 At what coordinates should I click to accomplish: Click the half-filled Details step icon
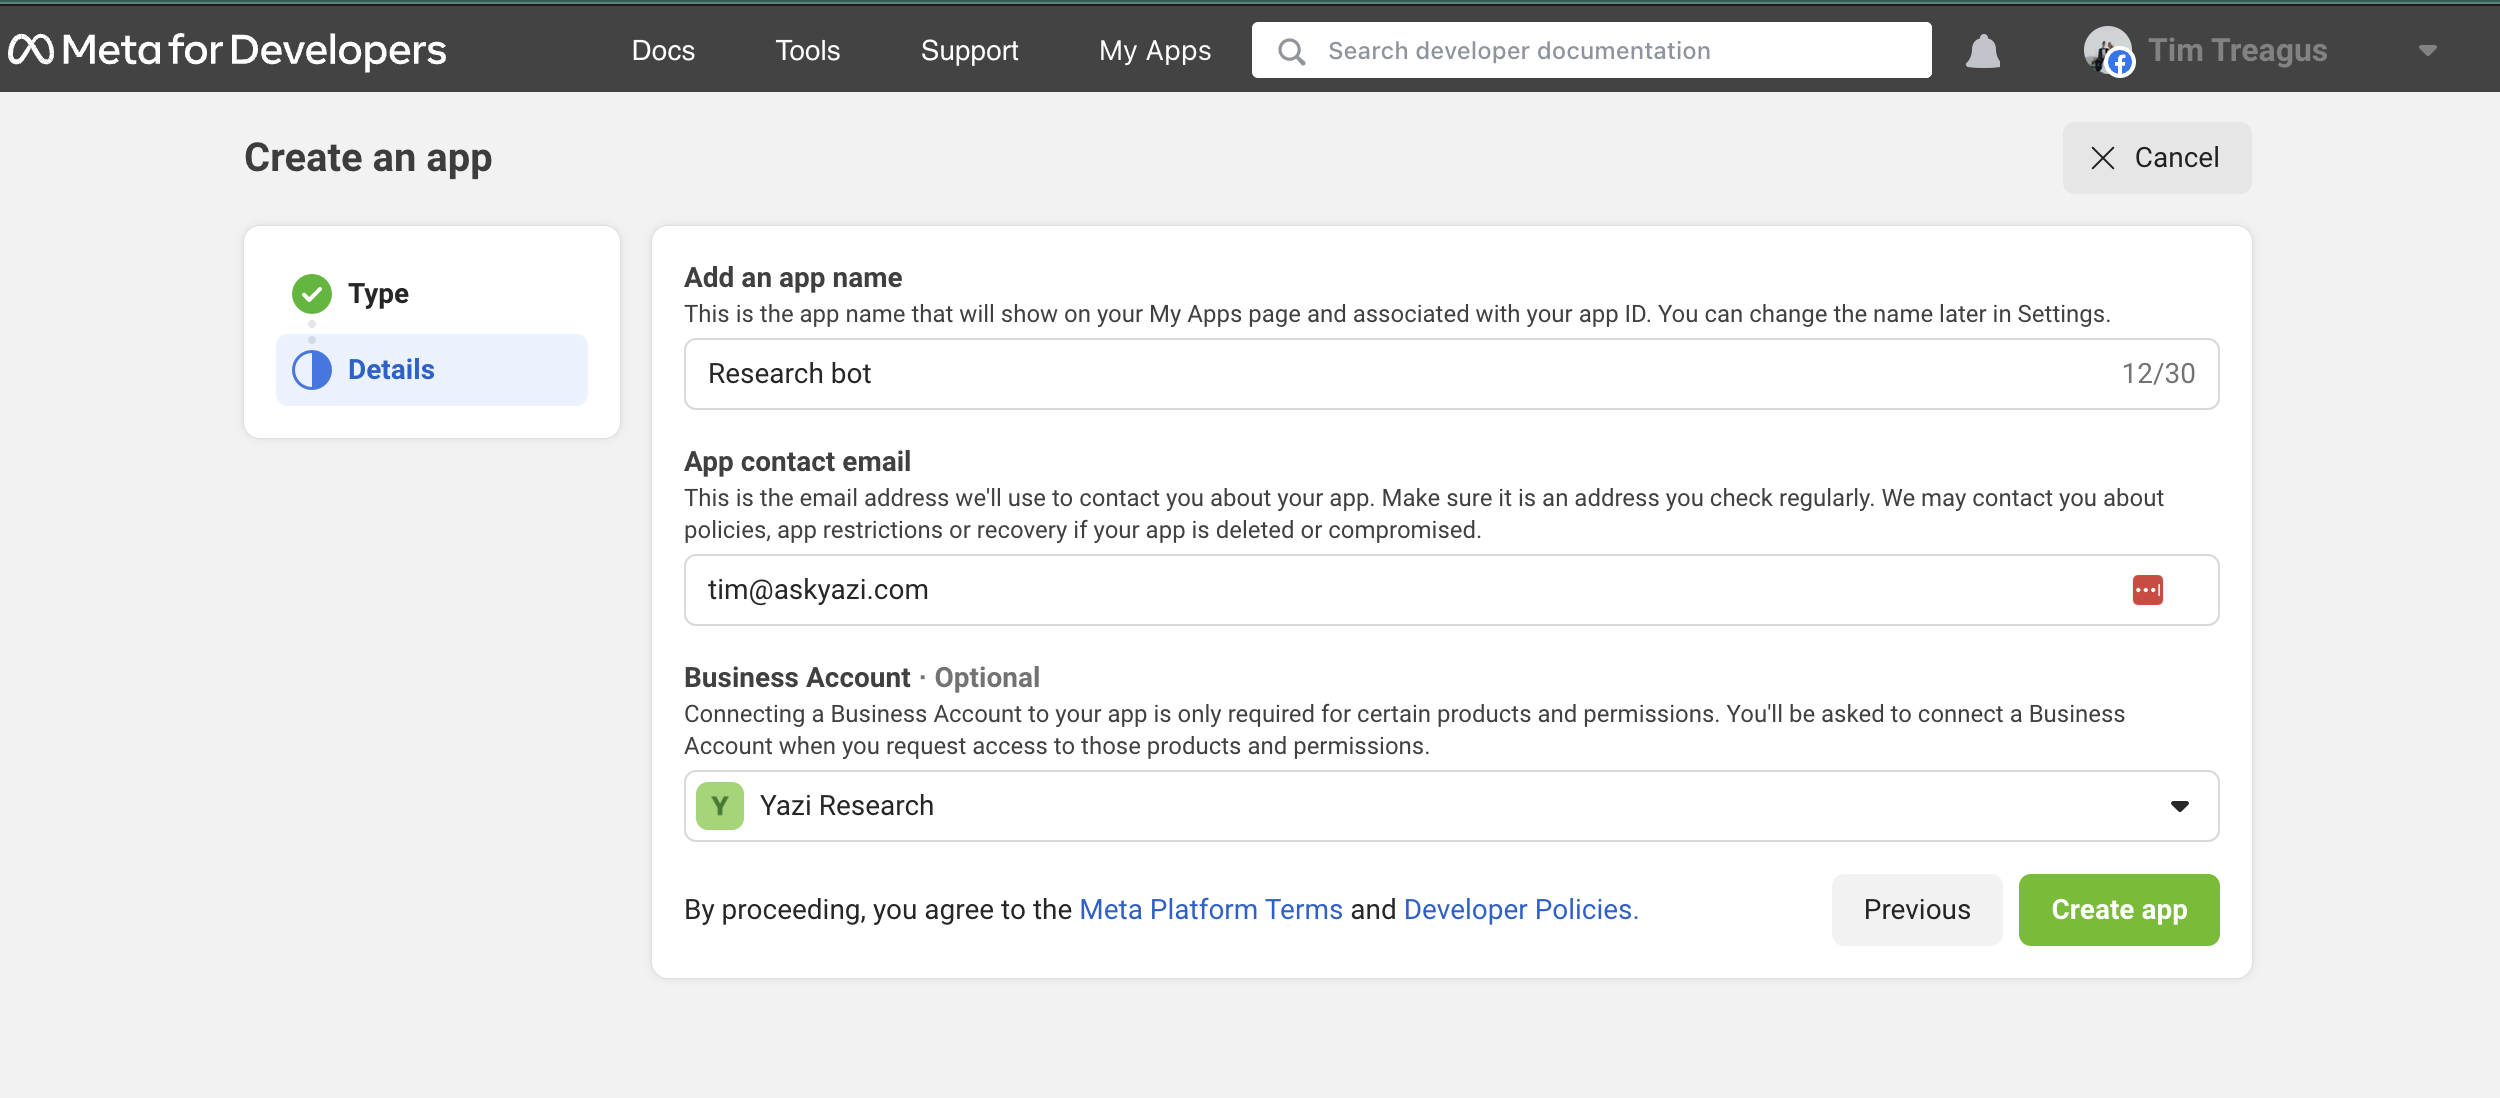(312, 370)
